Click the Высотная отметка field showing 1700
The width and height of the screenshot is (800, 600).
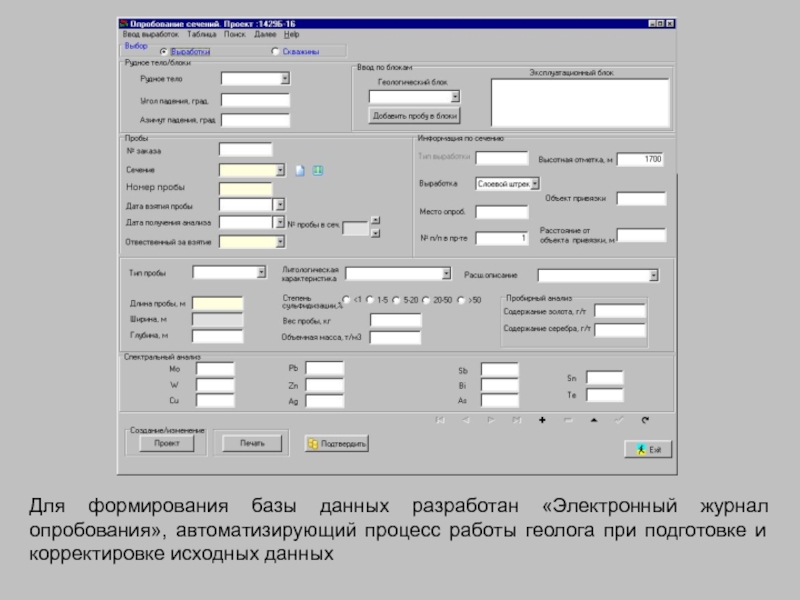coord(640,159)
